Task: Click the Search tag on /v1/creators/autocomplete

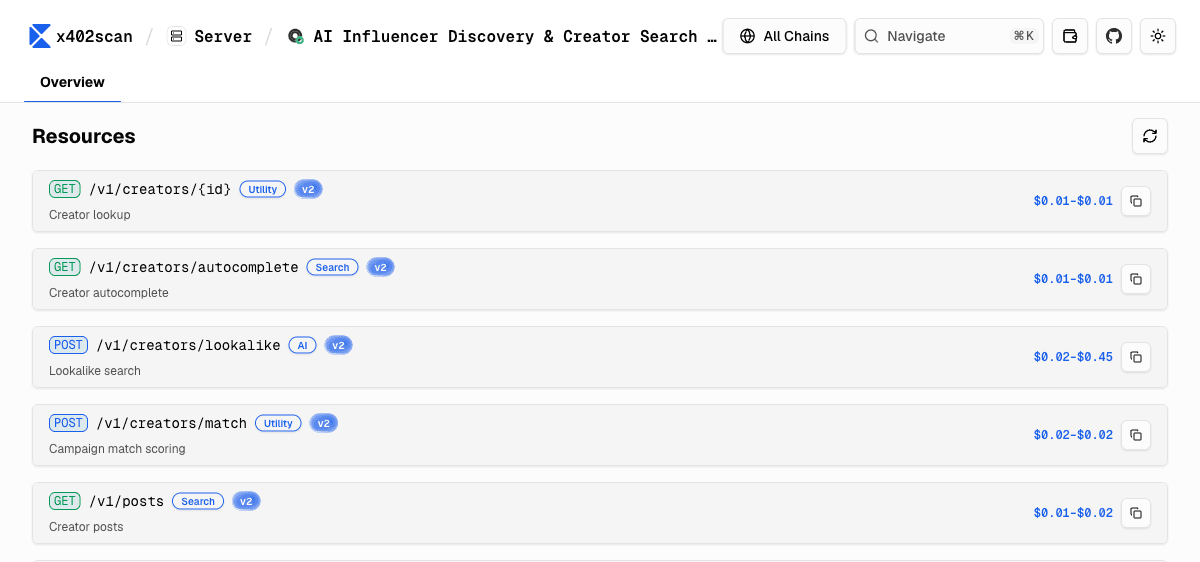Action: coord(332,267)
